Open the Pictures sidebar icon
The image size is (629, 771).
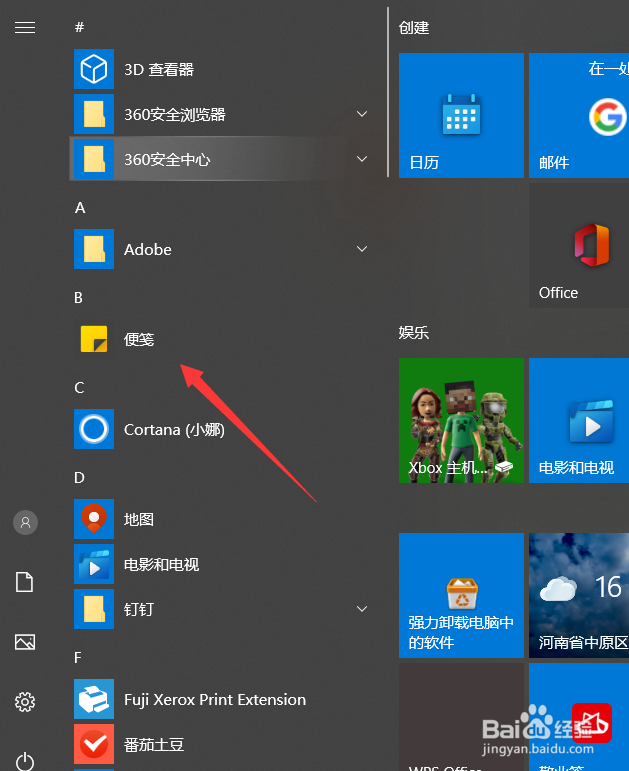pos(25,642)
